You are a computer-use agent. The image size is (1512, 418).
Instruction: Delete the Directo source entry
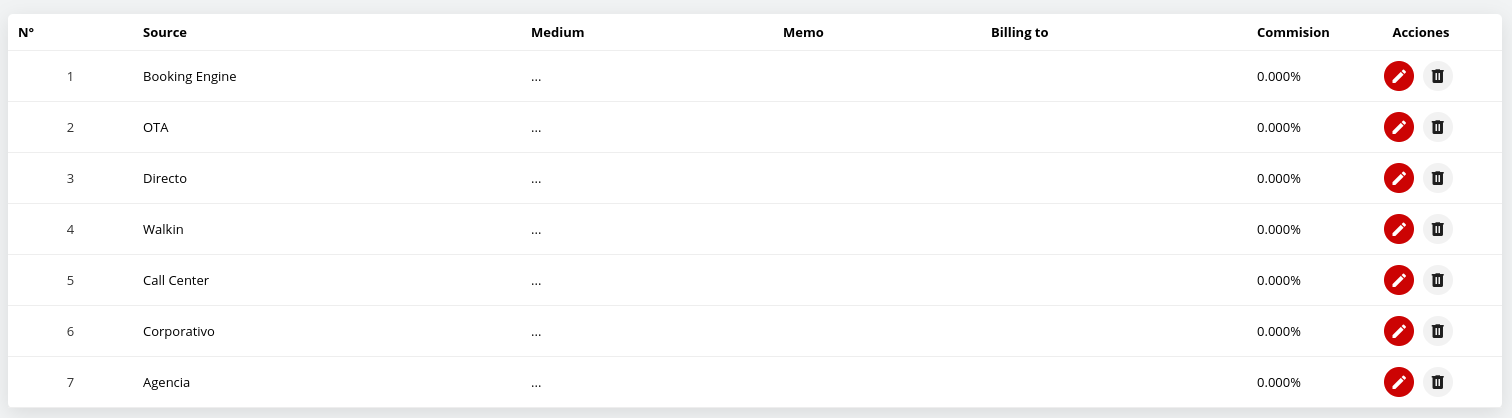(x=1437, y=178)
